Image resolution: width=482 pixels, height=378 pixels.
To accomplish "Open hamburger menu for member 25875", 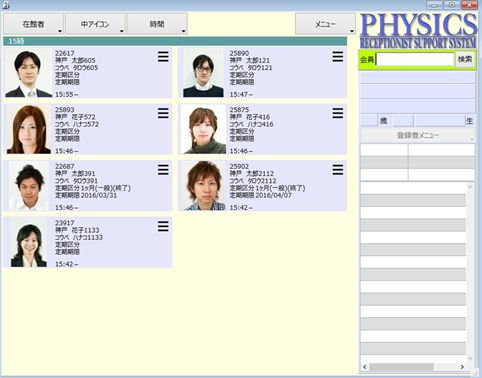I will coord(338,113).
